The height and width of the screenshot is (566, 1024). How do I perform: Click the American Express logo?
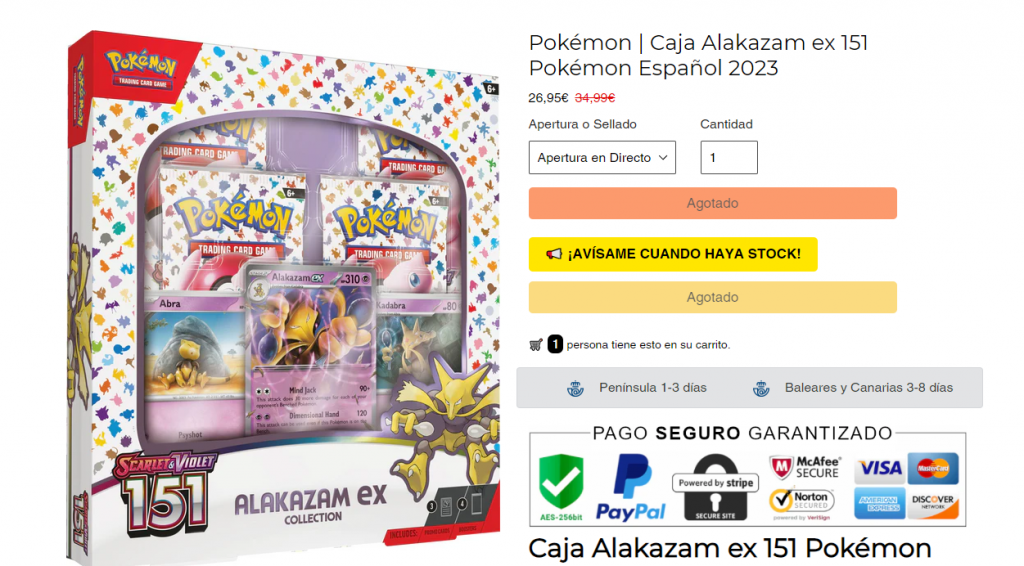tap(879, 503)
